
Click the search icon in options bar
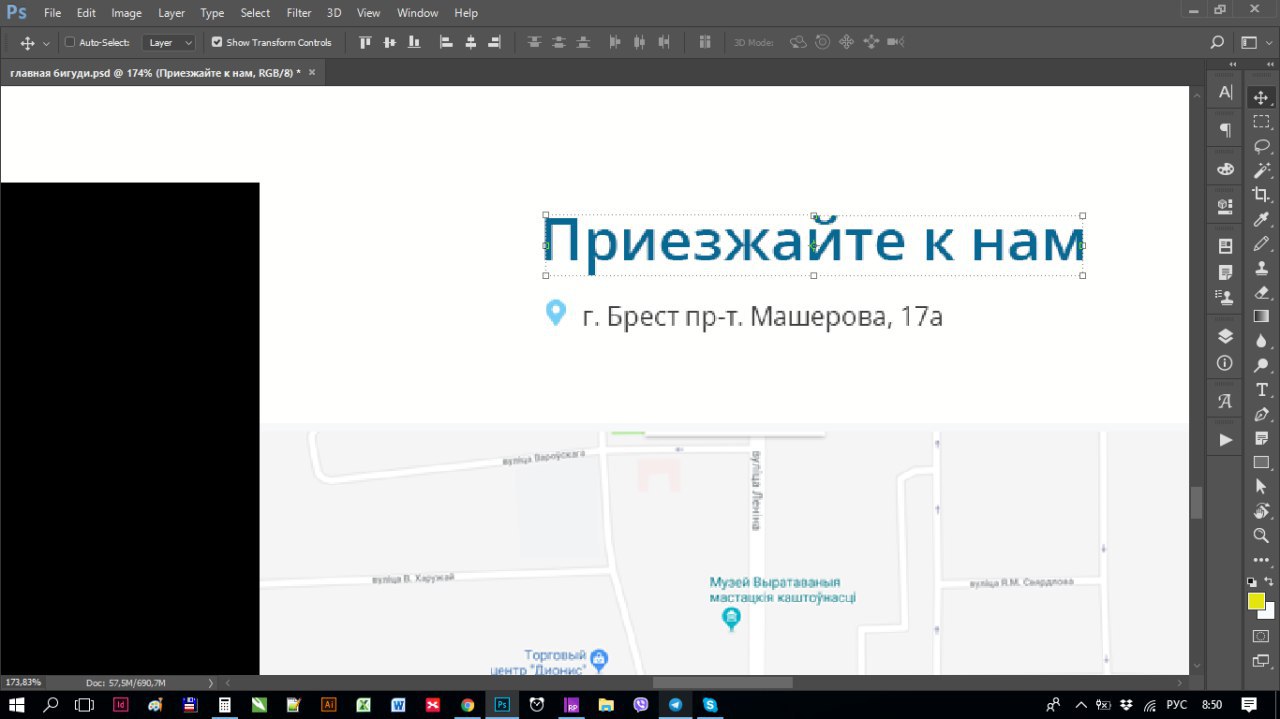pos(1217,43)
